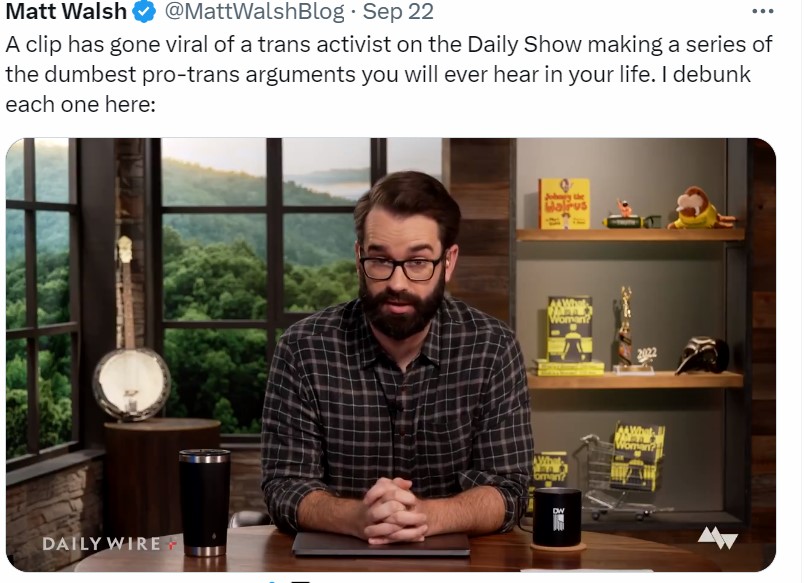Click the MW logo in video corner
Viewport: 808px width, 583px height.
pos(718,538)
